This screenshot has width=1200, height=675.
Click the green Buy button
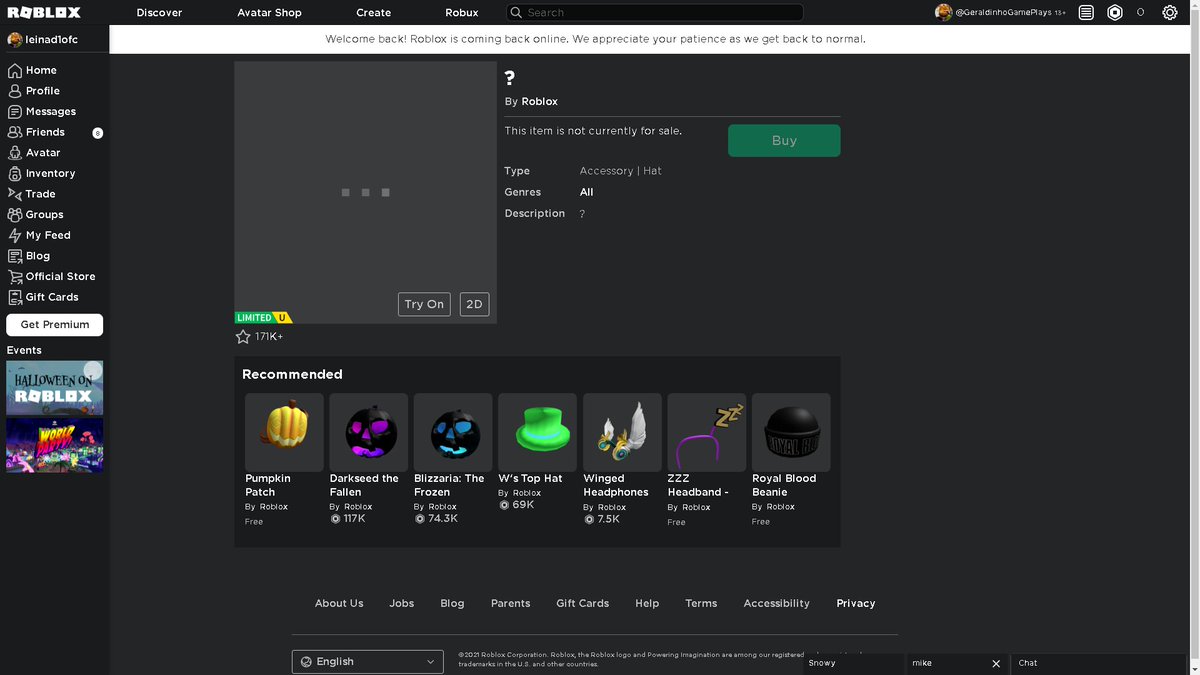784,141
